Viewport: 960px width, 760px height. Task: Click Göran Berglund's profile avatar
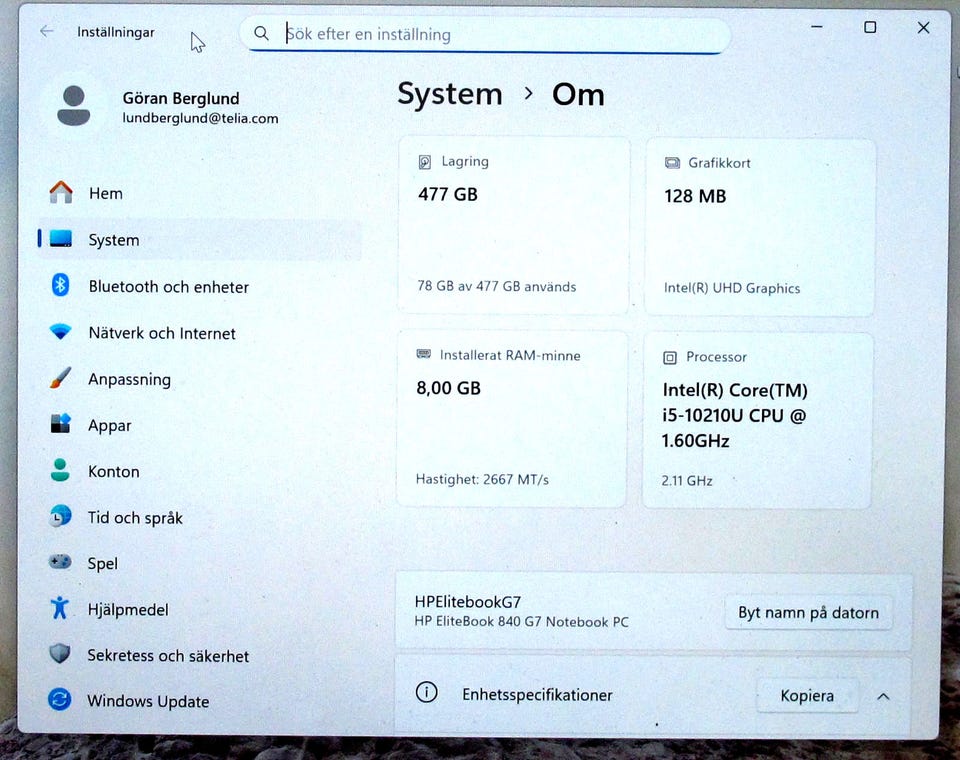[x=73, y=106]
